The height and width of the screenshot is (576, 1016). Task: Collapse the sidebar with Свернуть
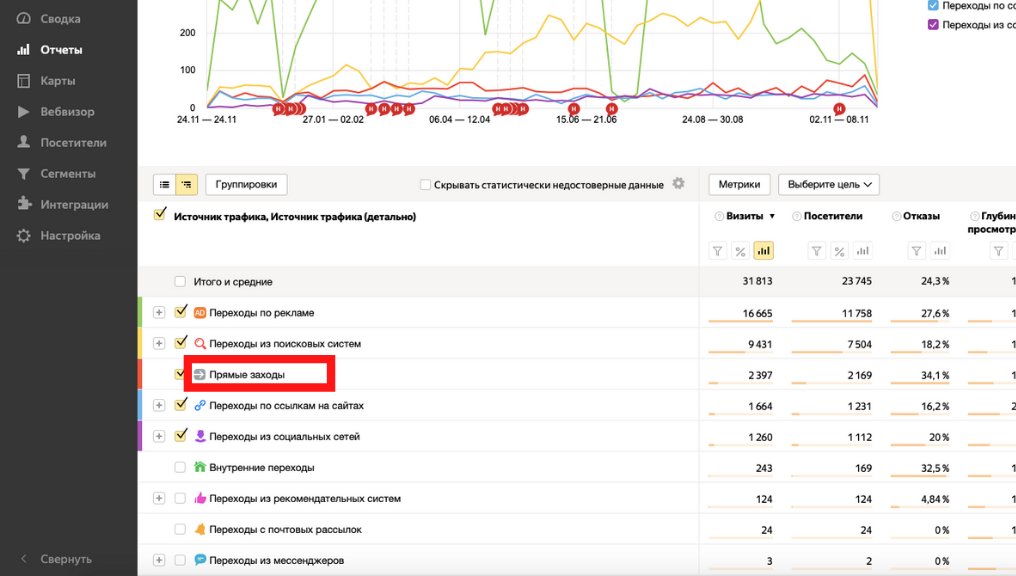coord(66,559)
